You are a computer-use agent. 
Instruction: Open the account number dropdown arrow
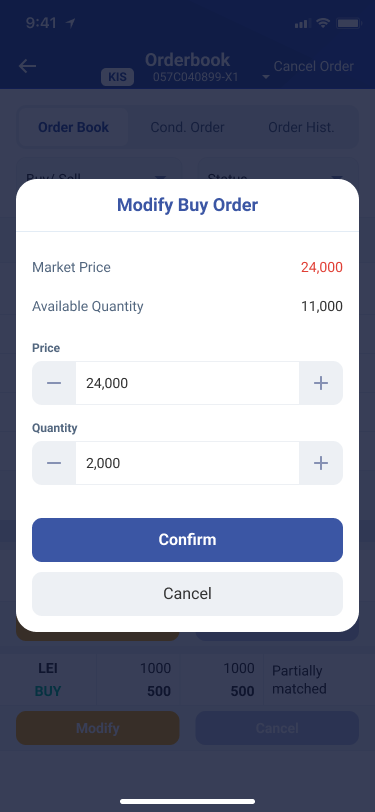click(266, 77)
